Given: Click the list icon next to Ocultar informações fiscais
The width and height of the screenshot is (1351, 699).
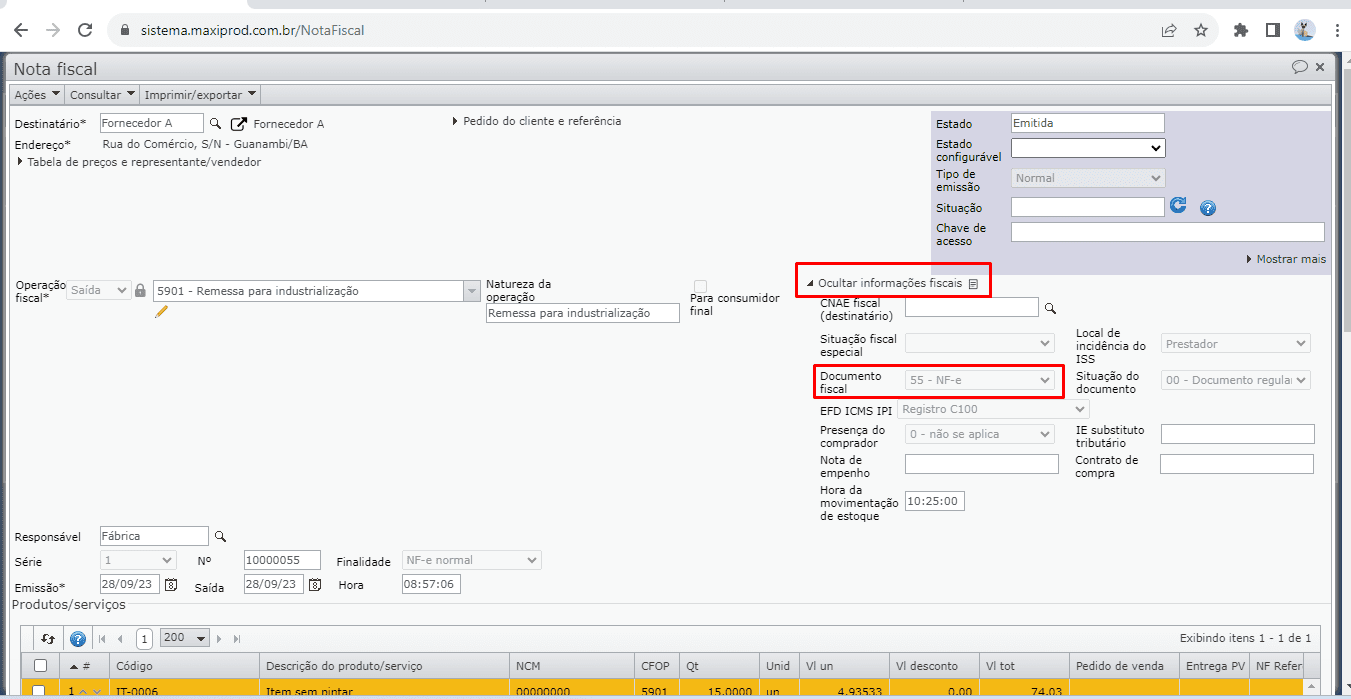Looking at the screenshot, I should click(x=973, y=284).
